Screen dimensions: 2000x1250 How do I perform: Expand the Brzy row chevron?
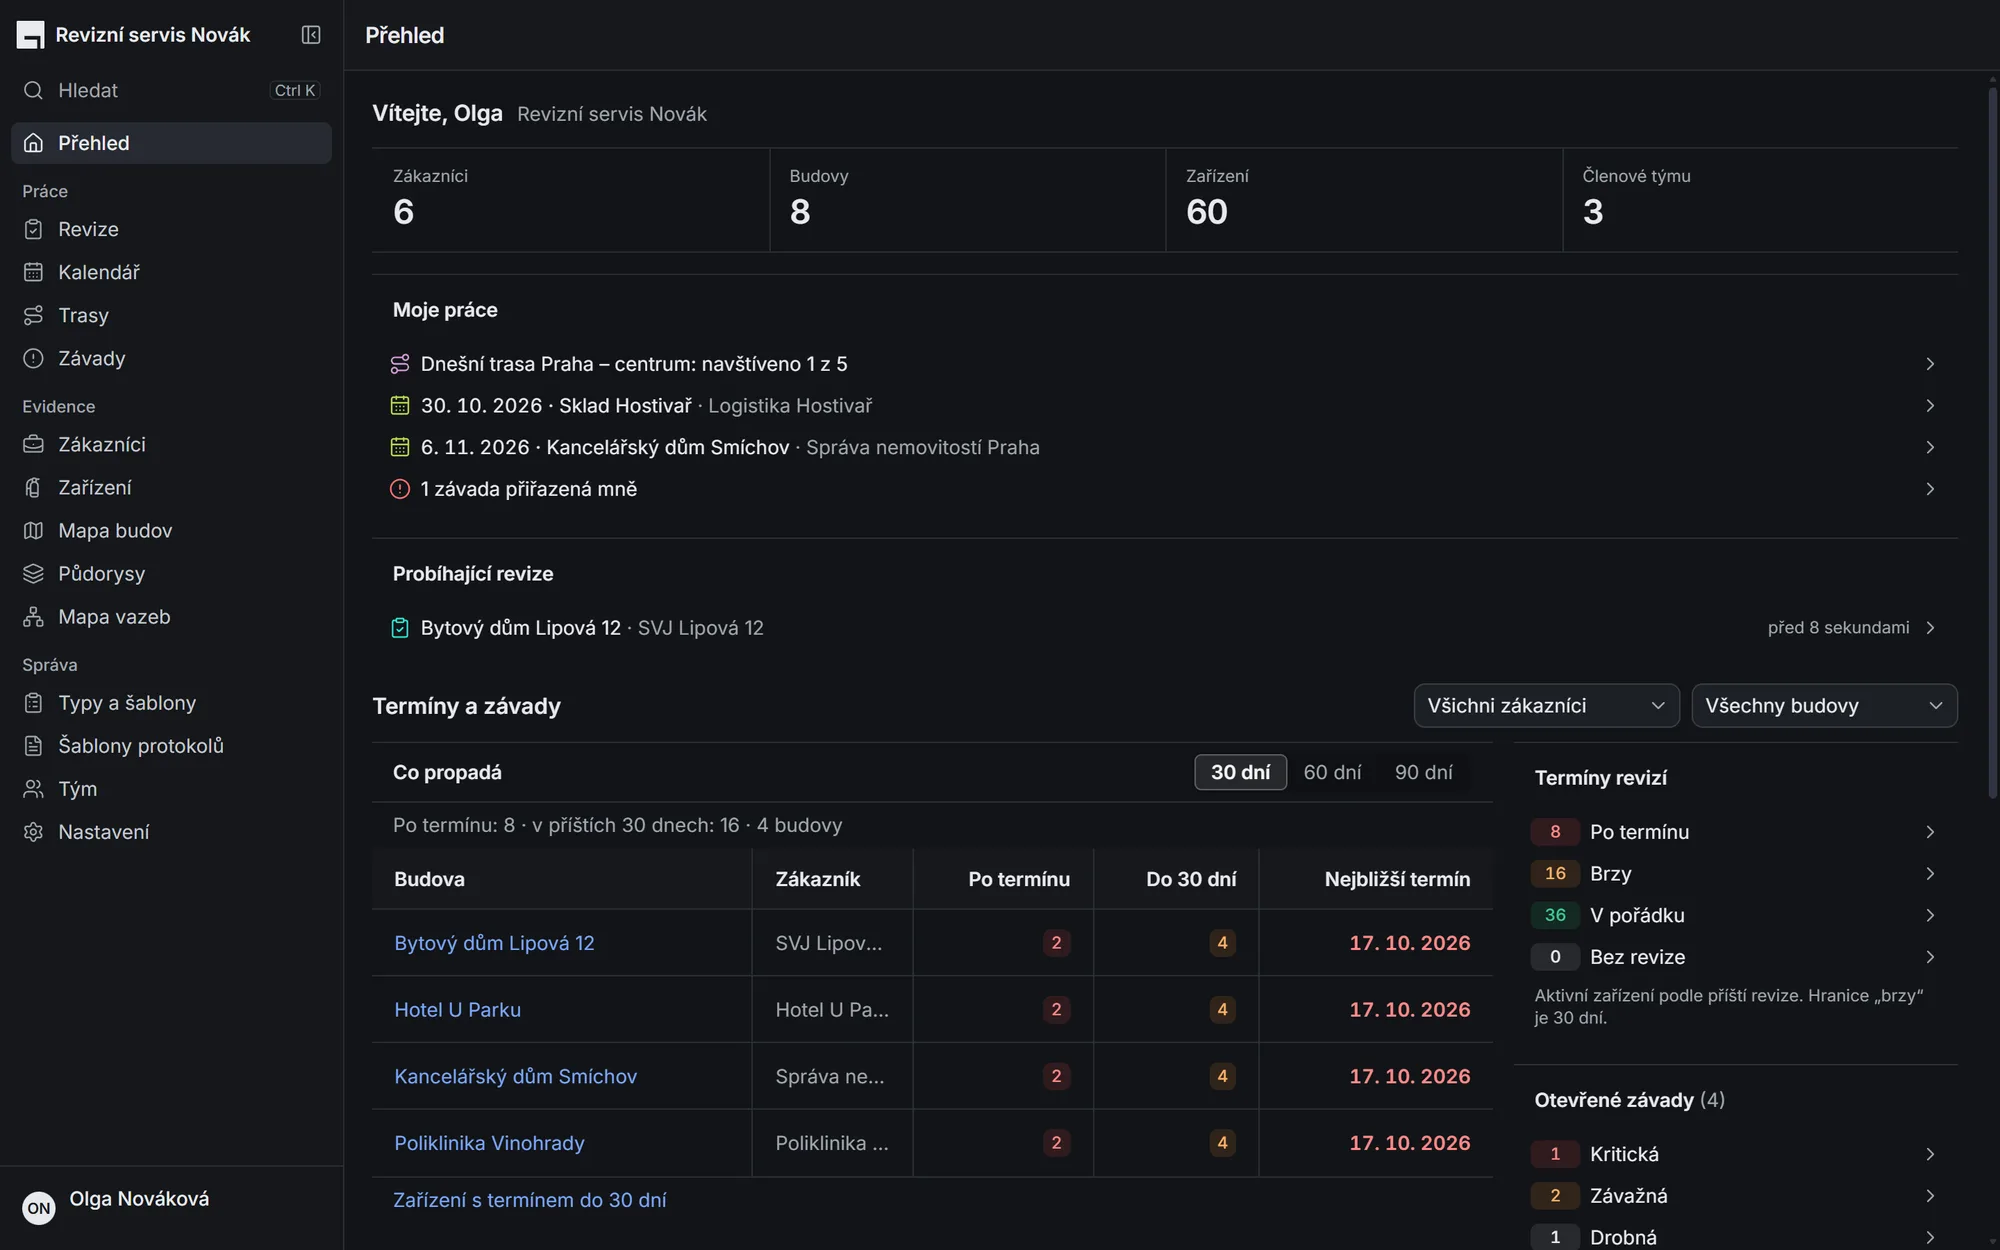pos(1930,874)
